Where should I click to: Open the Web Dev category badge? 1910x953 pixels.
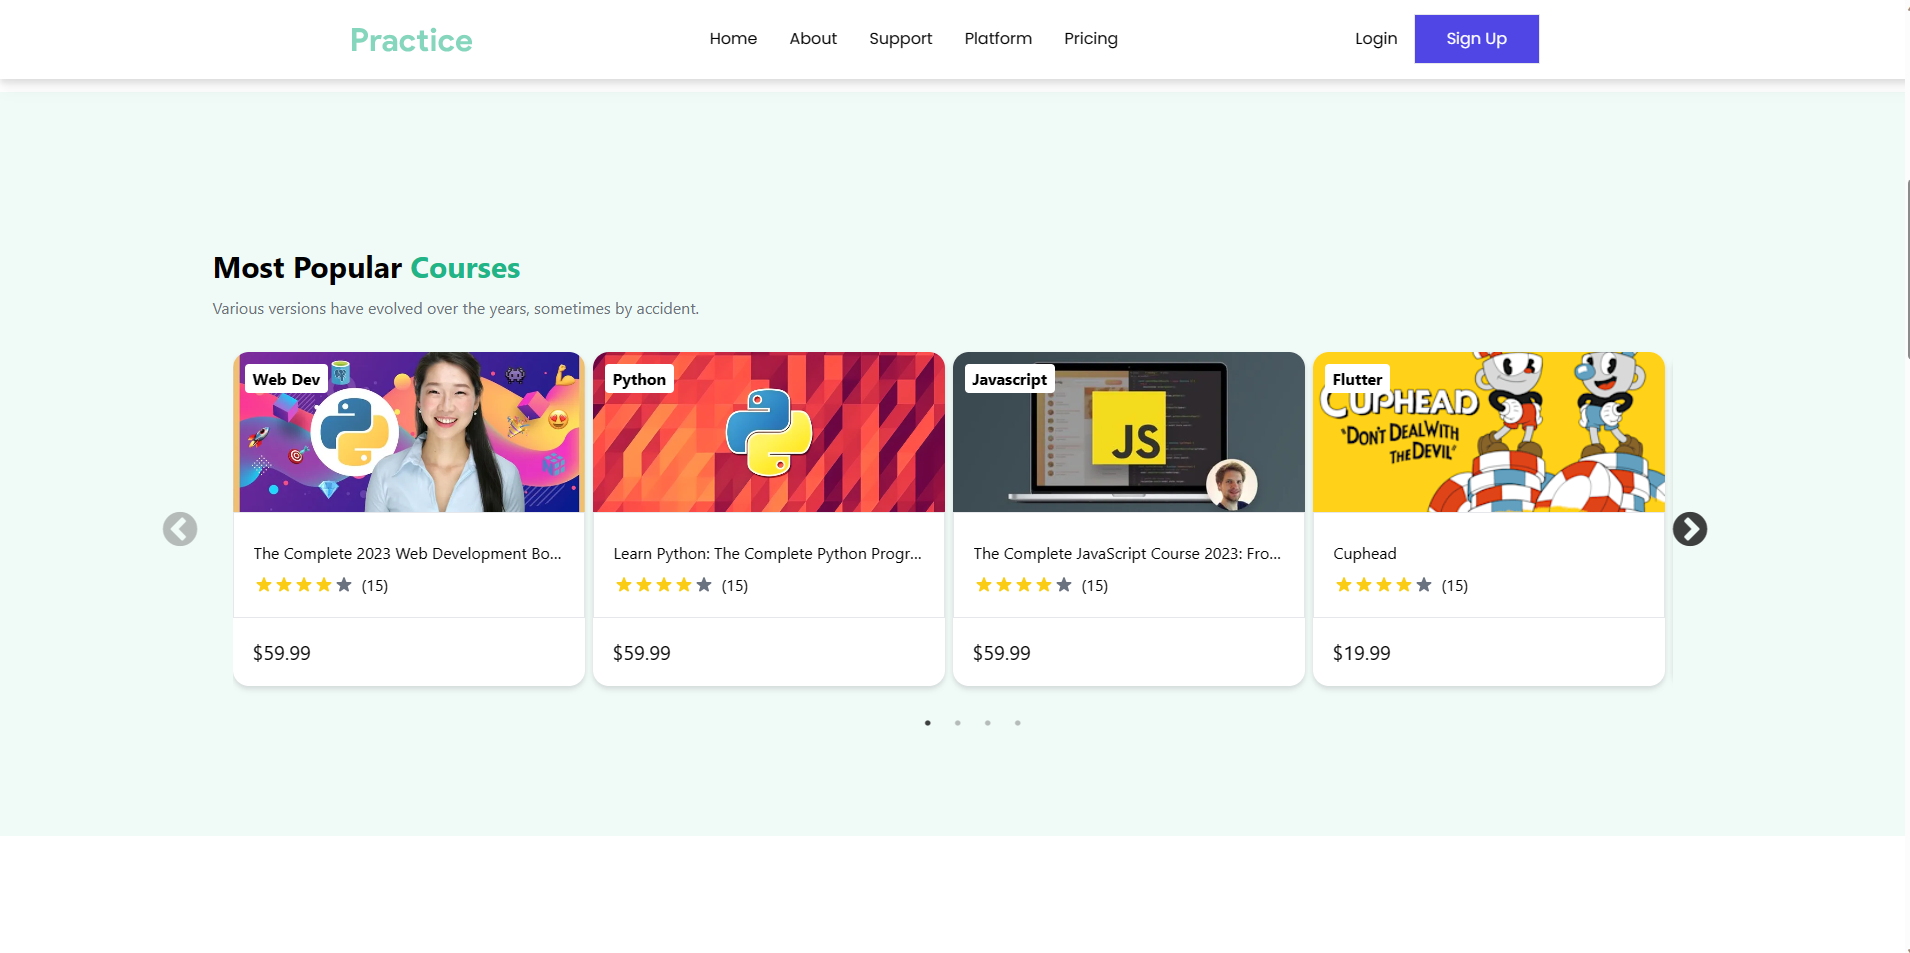(x=286, y=378)
